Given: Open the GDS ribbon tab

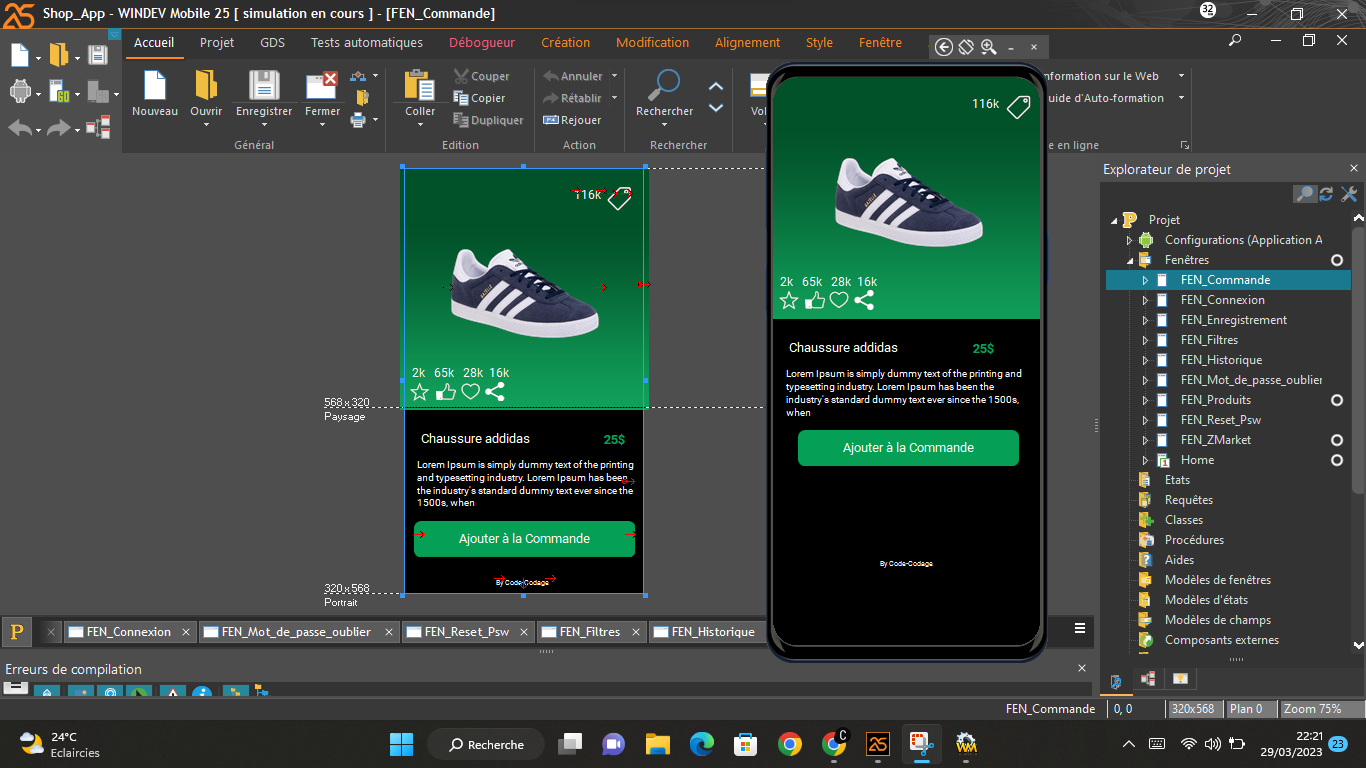Looking at the screenshot, I should pyautogui.click(x=272, y=43).
